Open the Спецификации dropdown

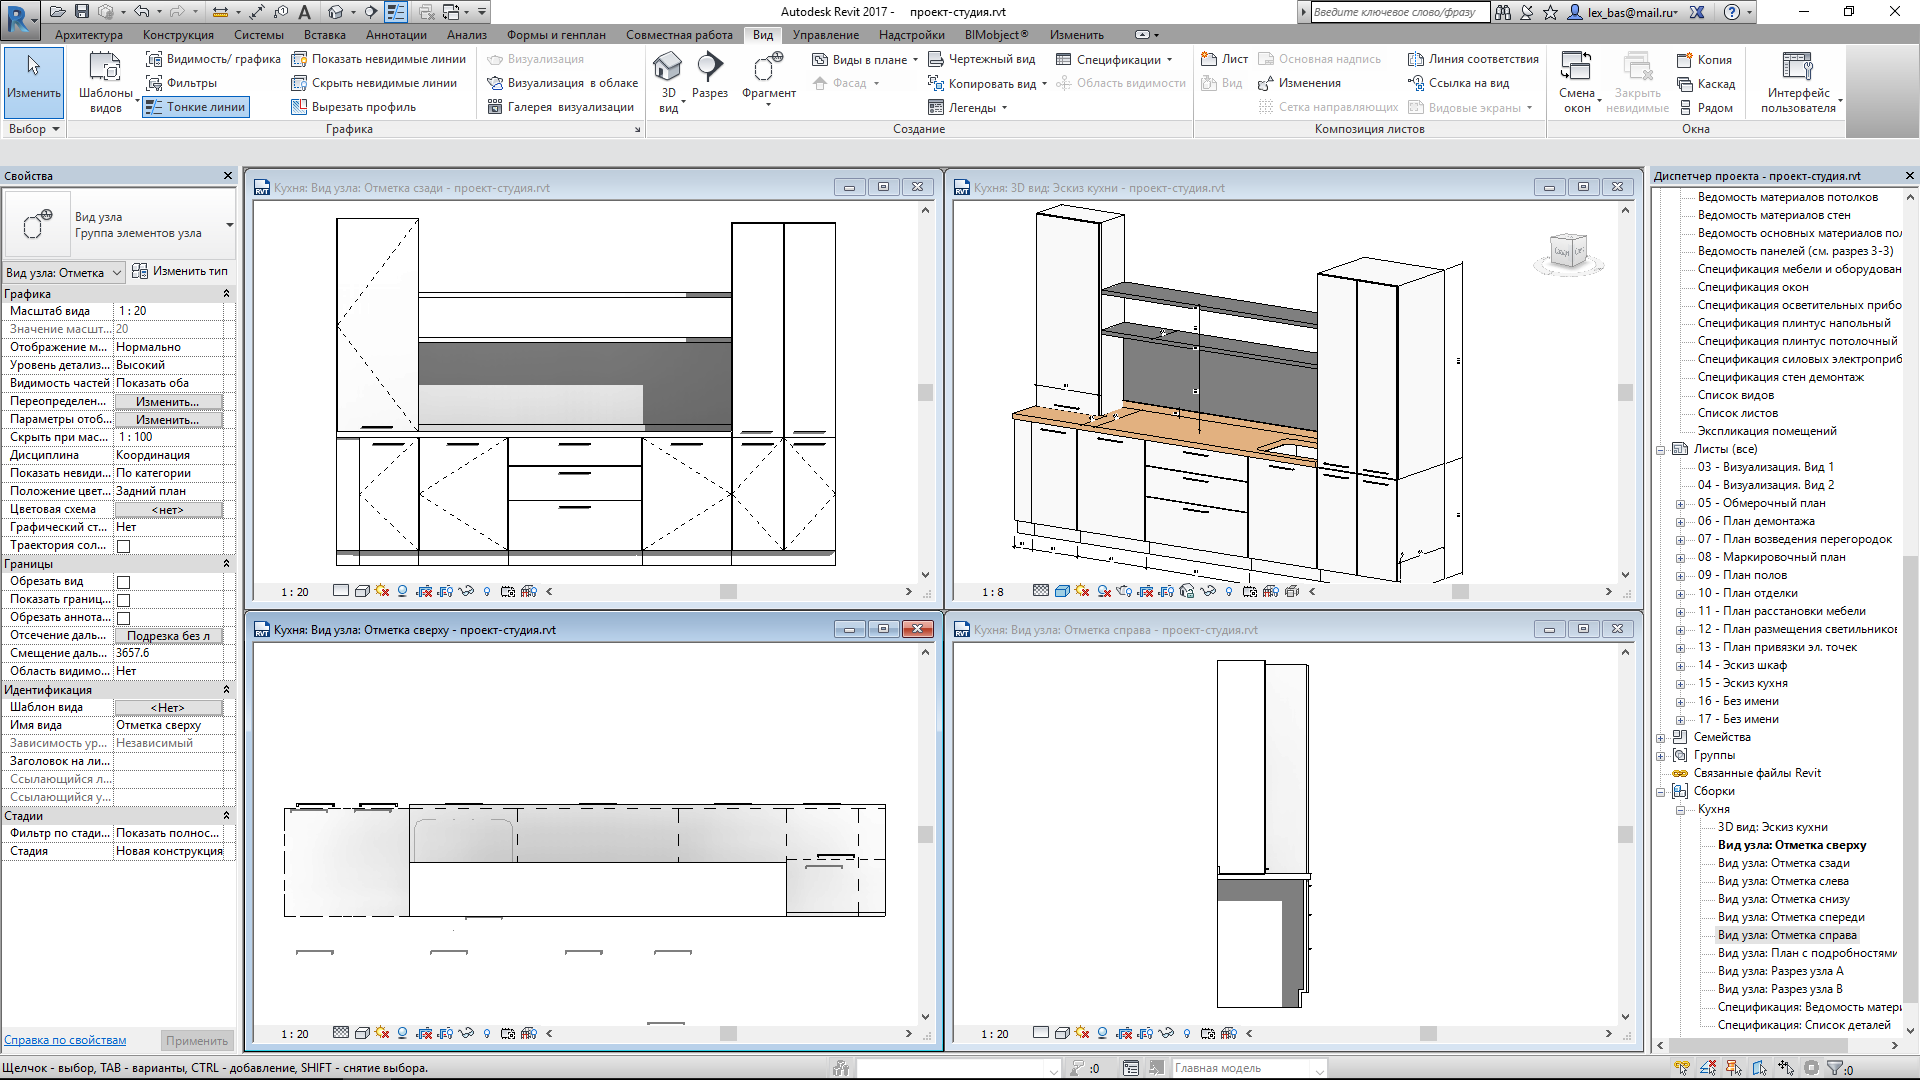tap(1114, 59)
